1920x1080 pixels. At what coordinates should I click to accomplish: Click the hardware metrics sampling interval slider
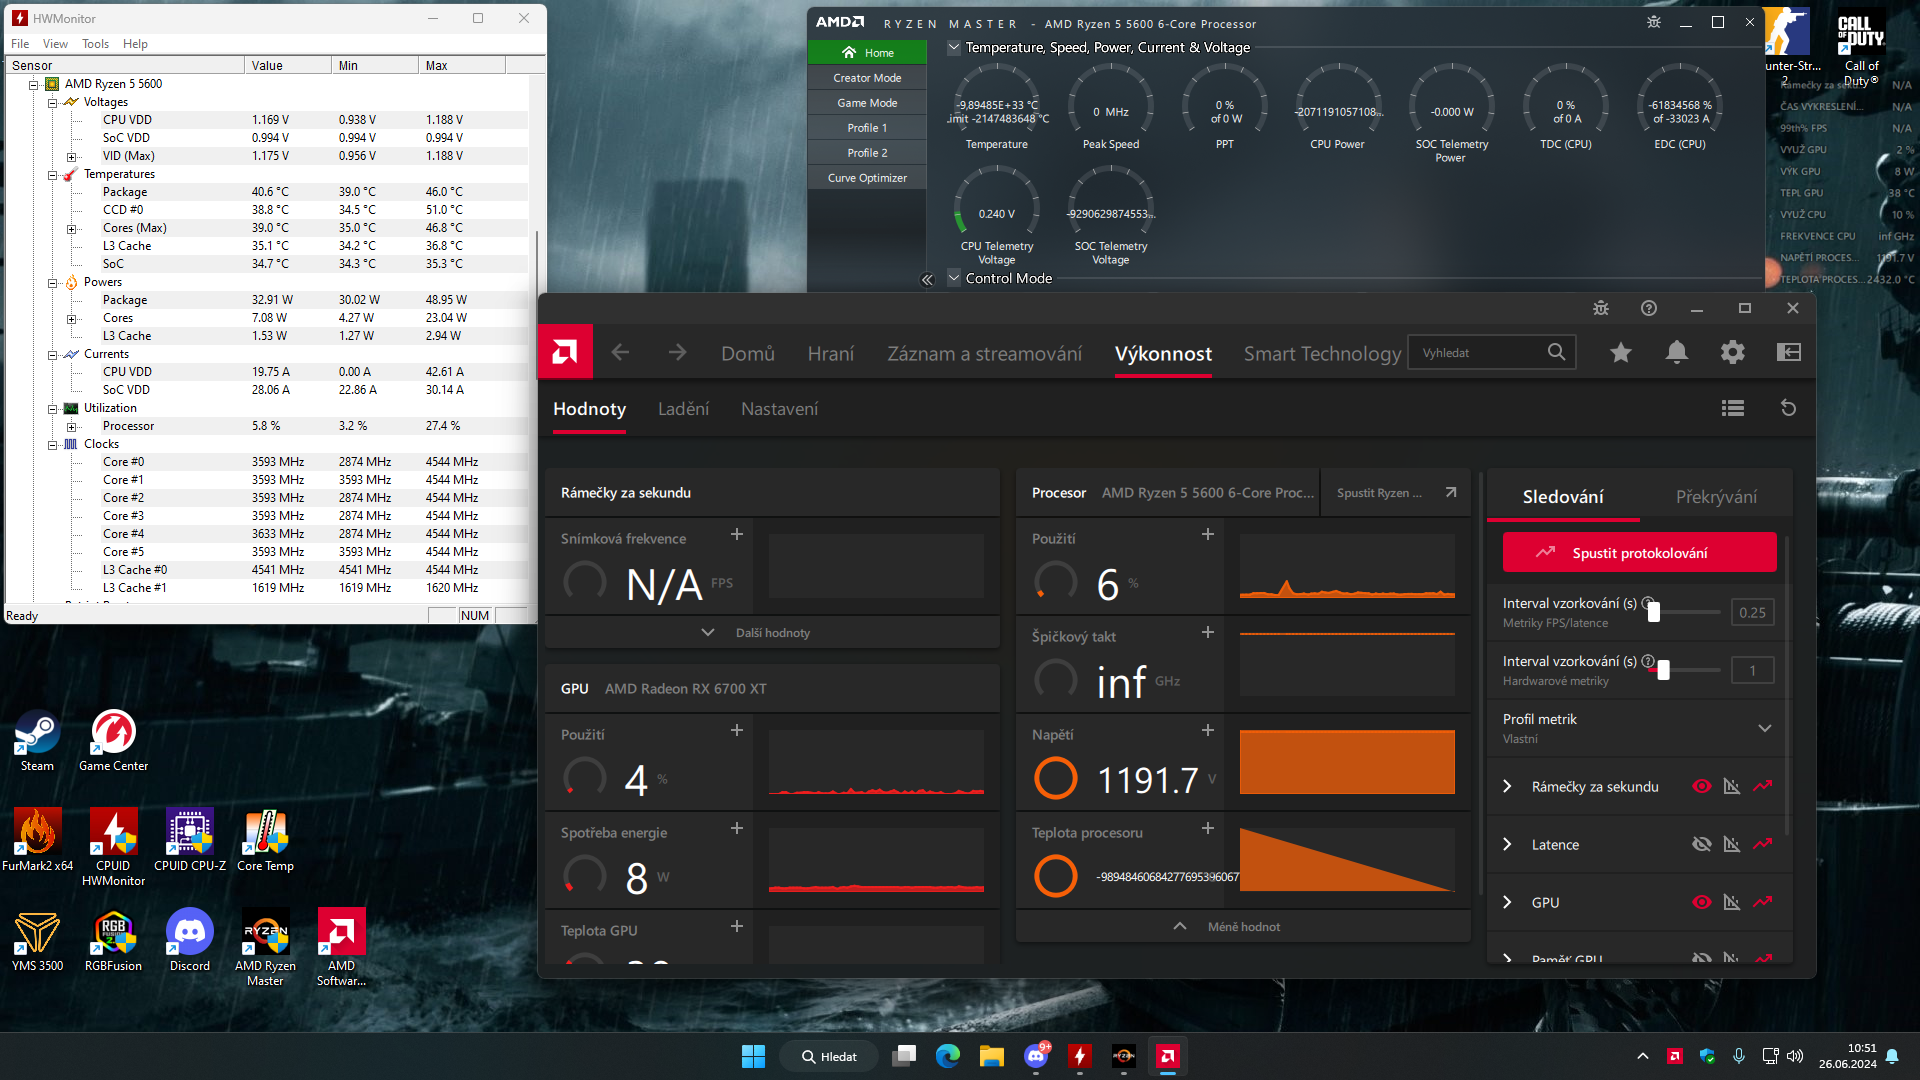[1663, 670]
